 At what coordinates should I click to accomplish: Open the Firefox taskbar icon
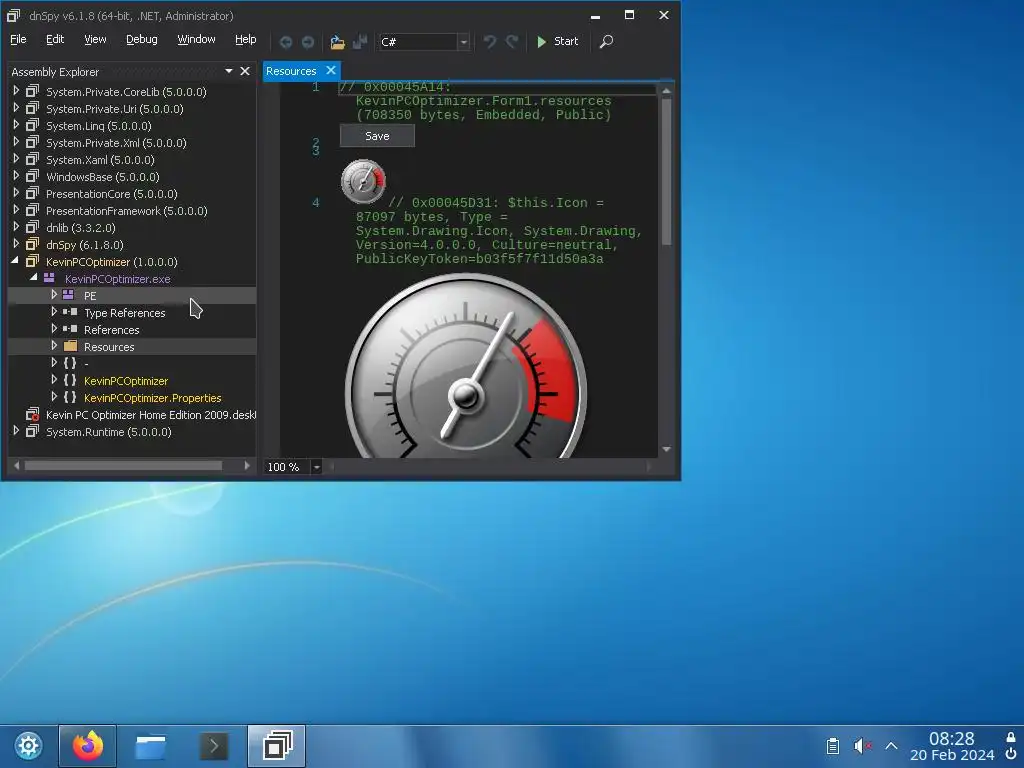tap(88, 746)
